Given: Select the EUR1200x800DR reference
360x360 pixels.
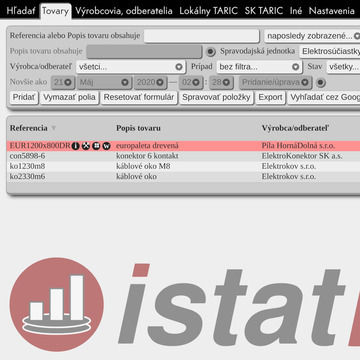Looking at the screenshot, I should point(40,146).
